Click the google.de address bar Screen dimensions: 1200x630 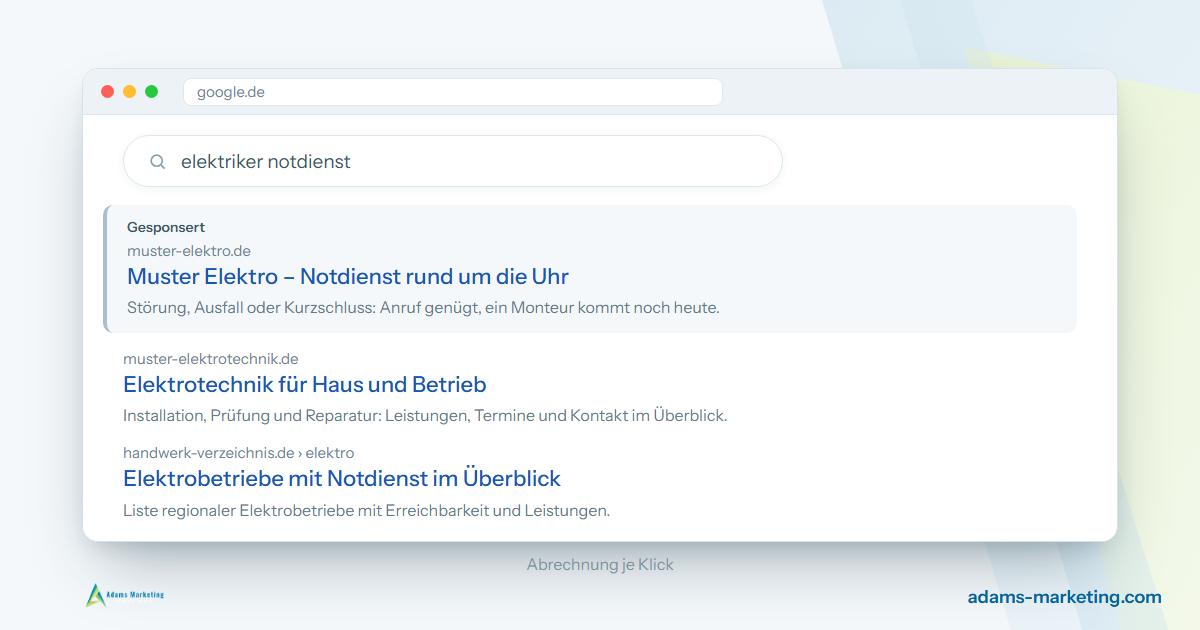click(x=452, y=92)
